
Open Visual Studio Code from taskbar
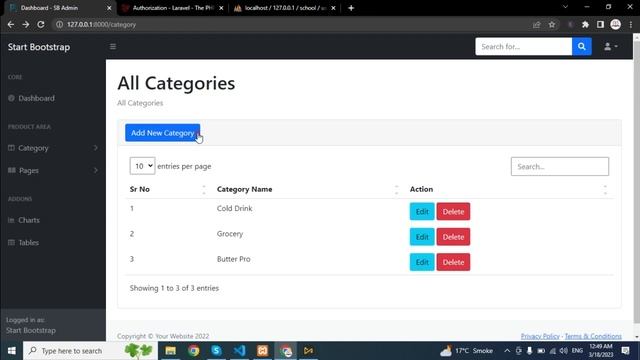tap(240, 351)
